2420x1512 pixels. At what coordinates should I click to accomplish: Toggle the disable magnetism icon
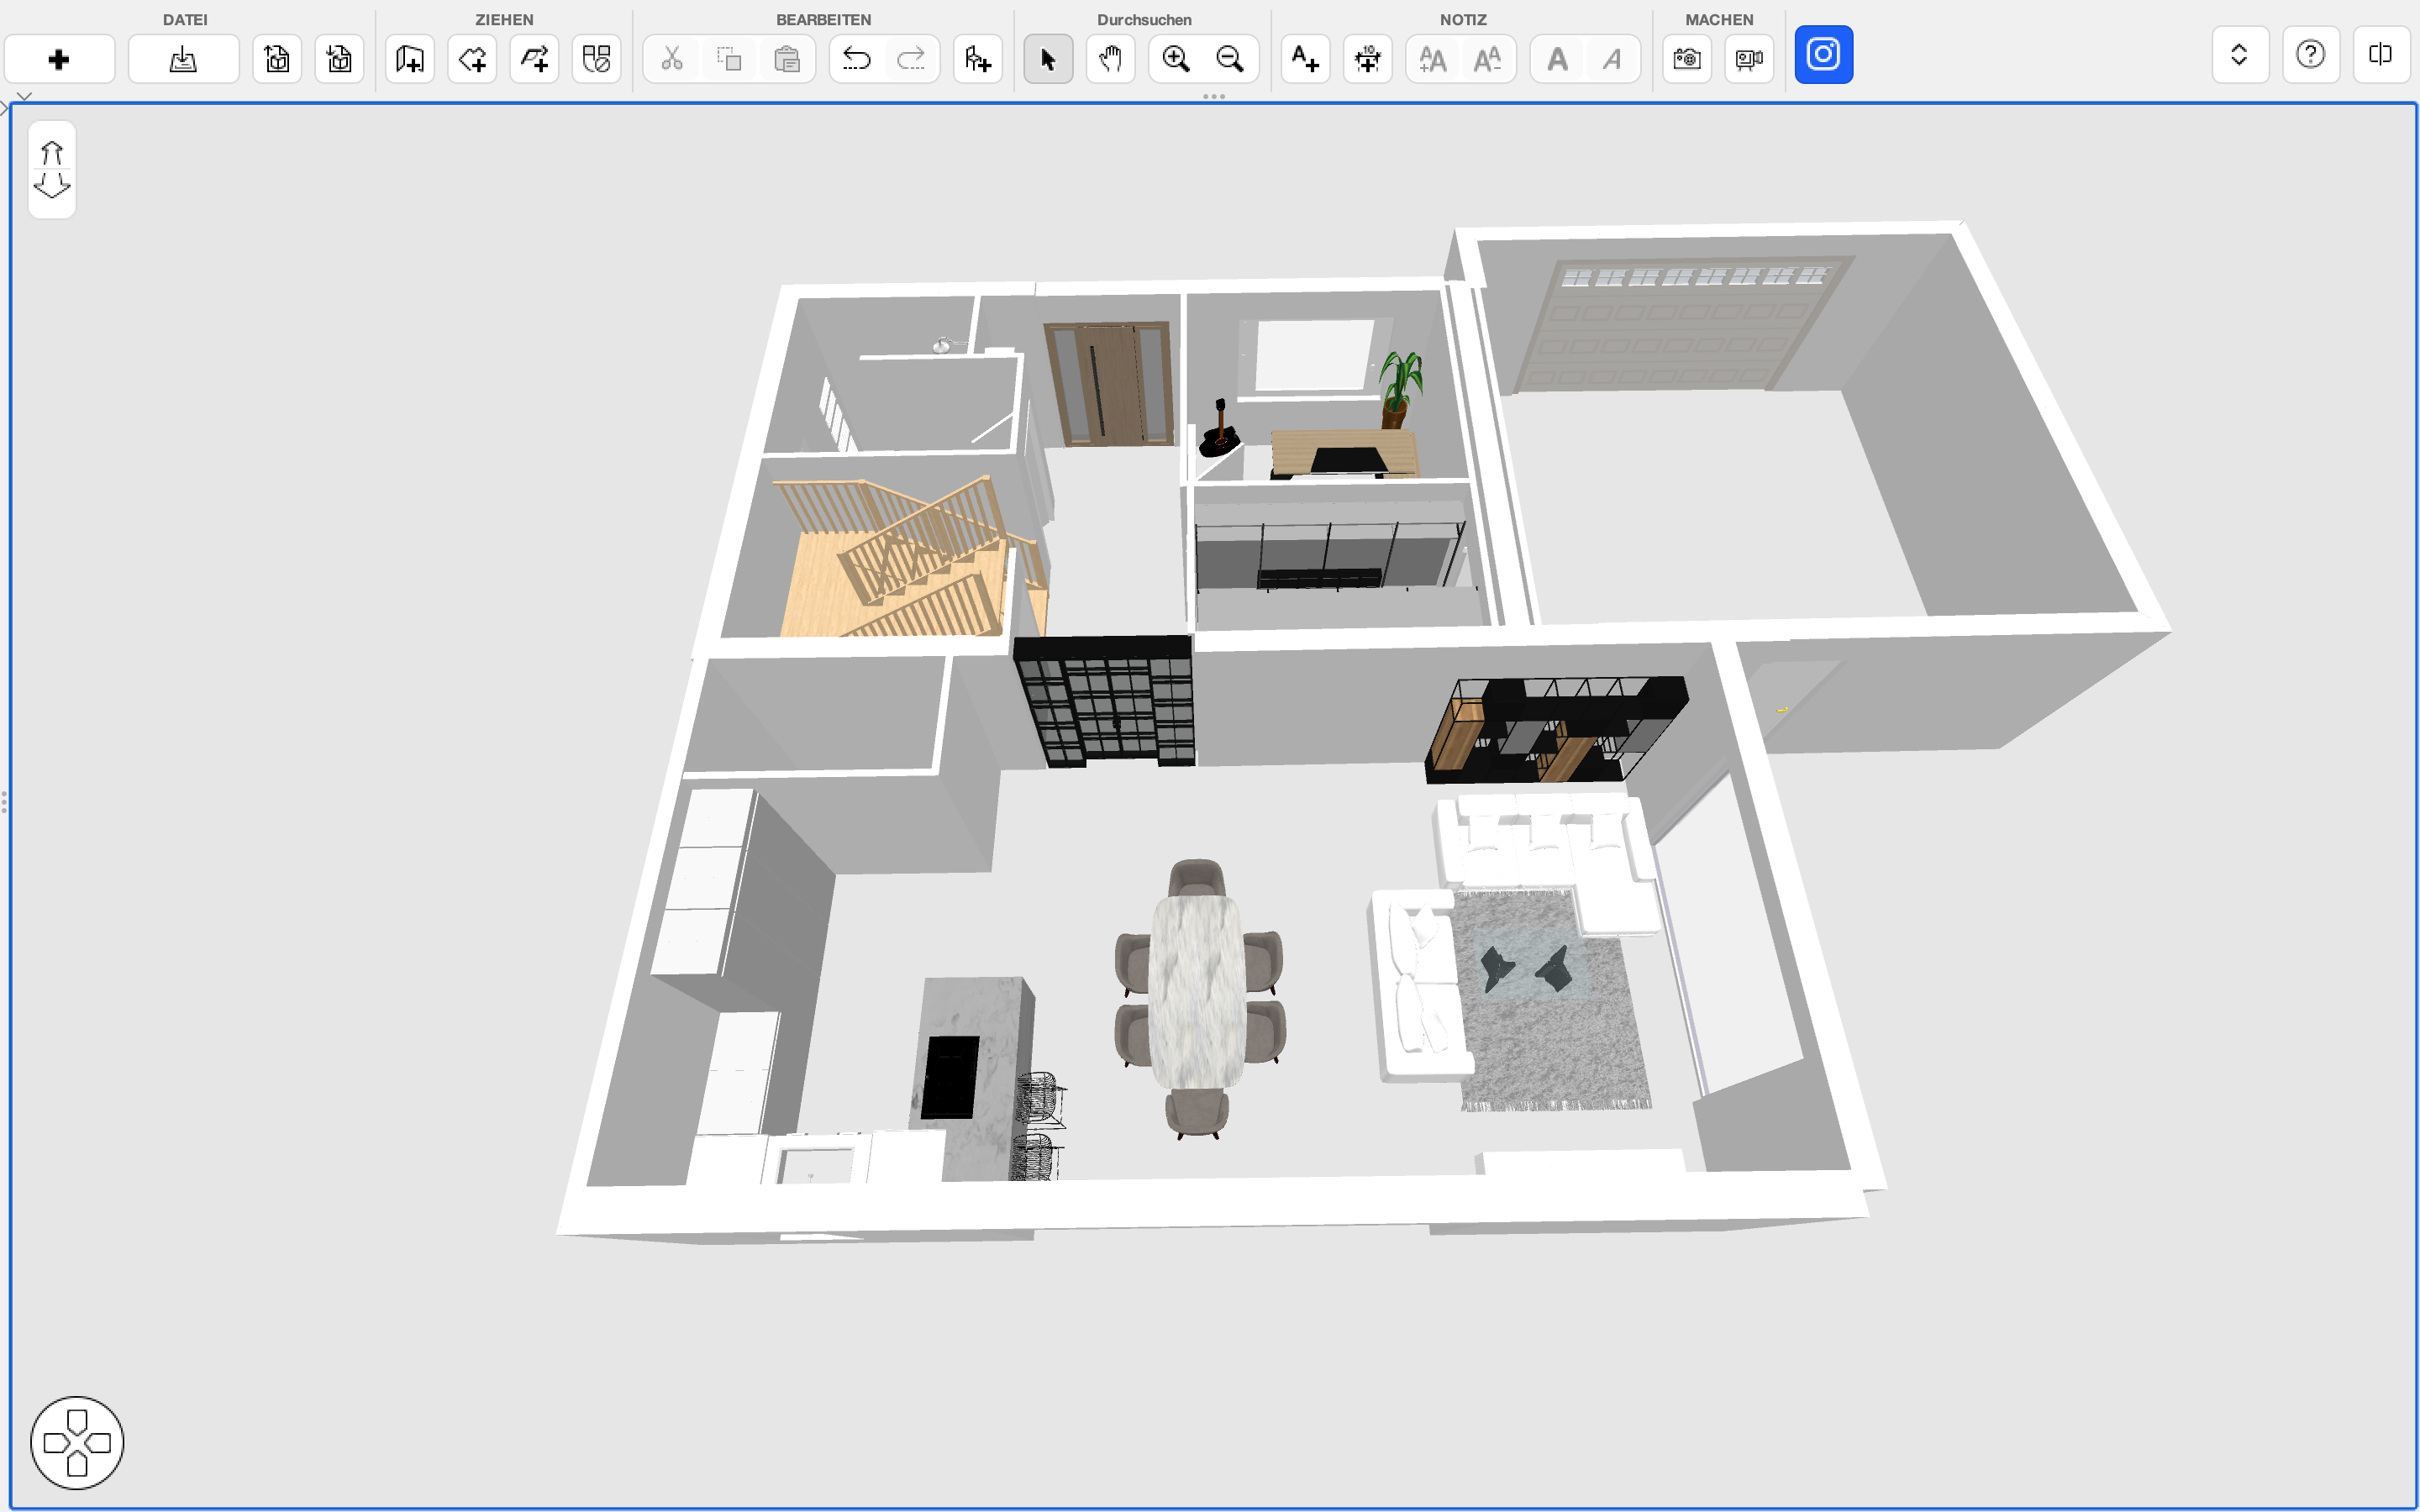(x=596, y=60)
